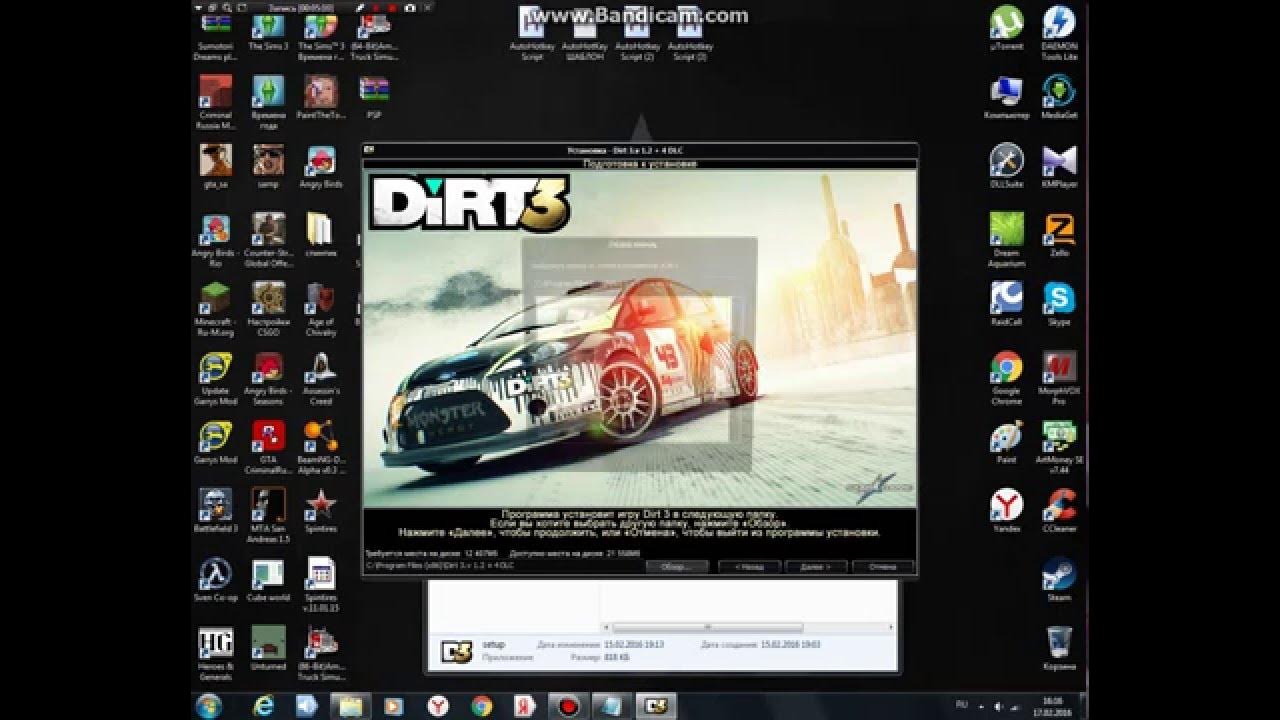The image size is (1280, 720).
Task: Open the Steam desktop shortcut
Action: [x=1059, y=579]
